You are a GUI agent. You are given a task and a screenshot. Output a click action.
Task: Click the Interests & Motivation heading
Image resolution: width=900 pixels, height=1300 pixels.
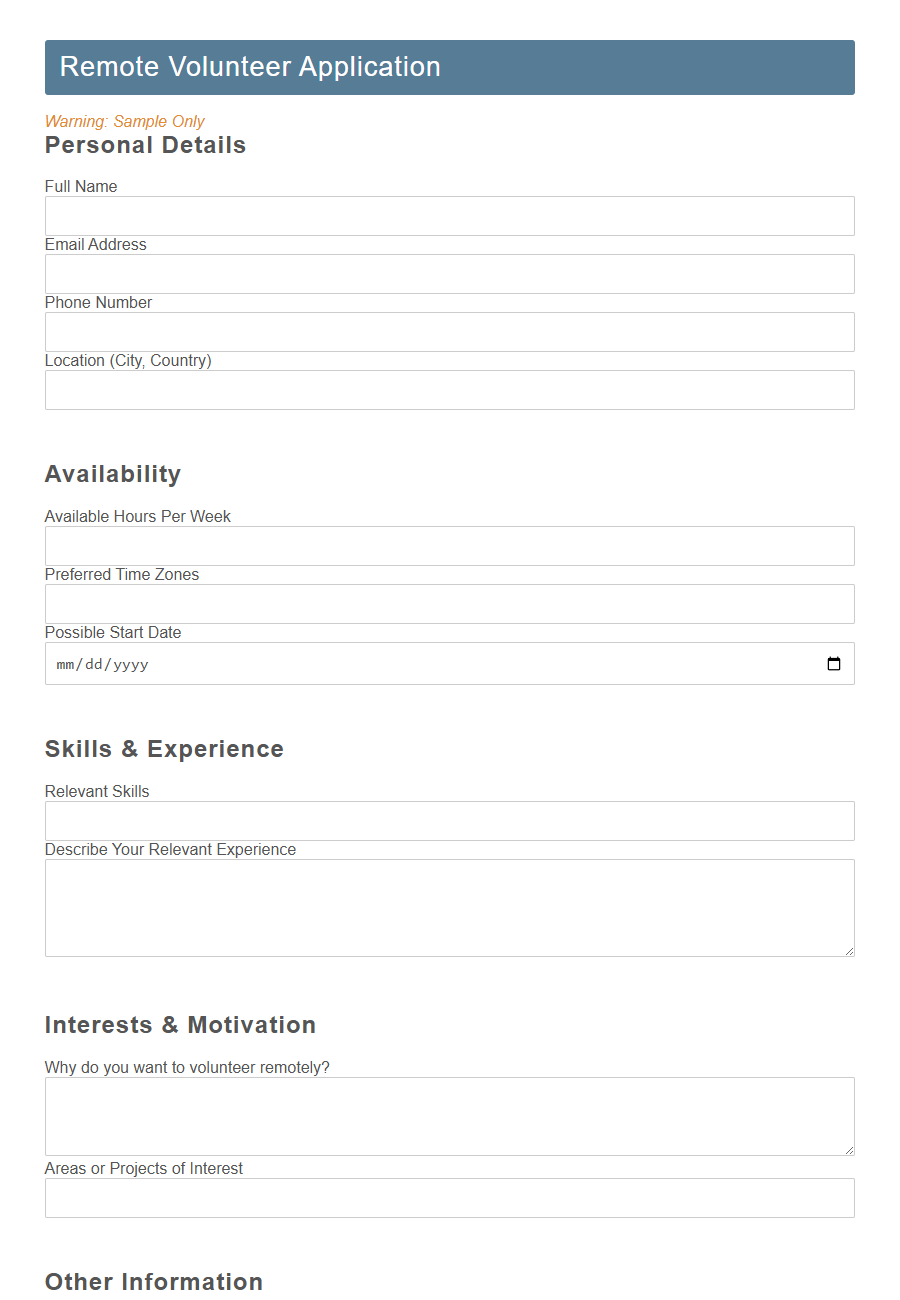point(180,1025)
